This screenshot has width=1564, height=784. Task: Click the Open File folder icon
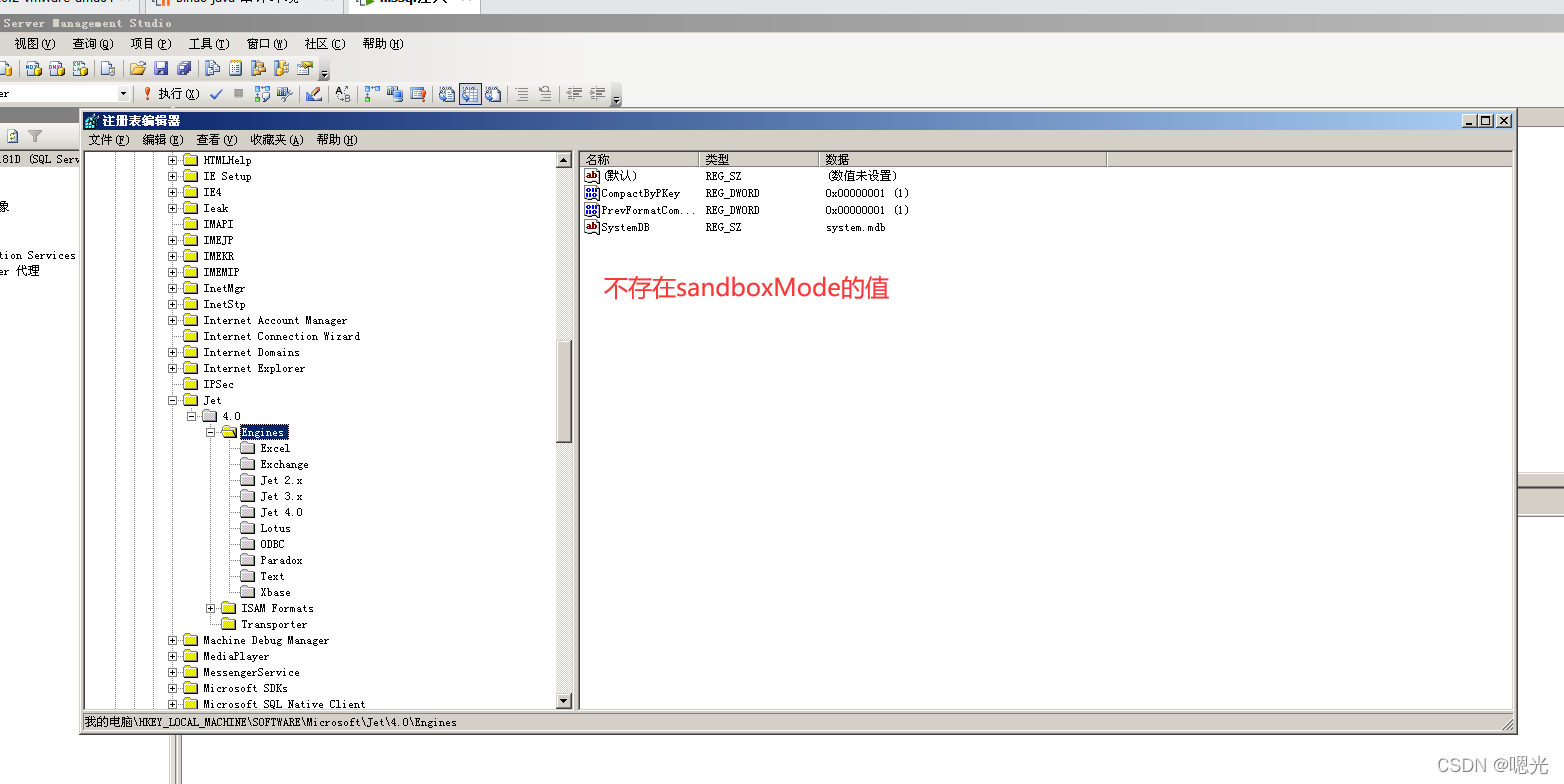click(x=138, y=68)
